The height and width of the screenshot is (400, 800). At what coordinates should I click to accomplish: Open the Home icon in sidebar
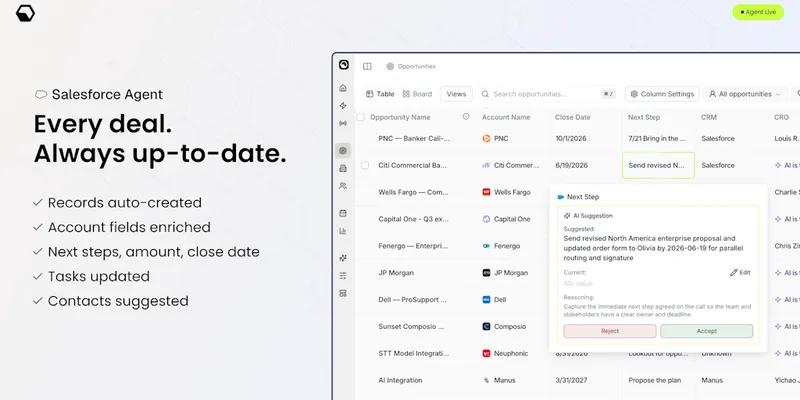point(343,88)
